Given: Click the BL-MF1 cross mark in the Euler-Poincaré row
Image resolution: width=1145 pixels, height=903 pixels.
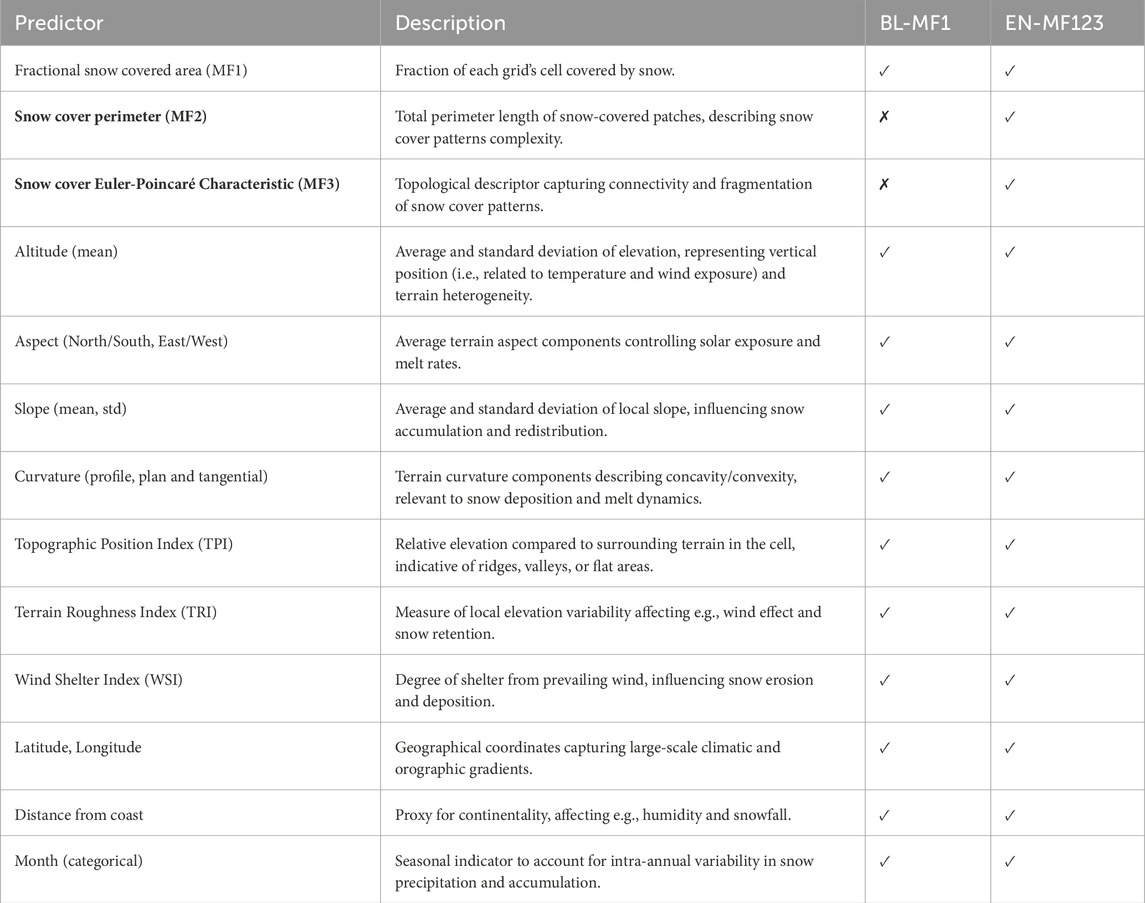Looking at the screenshot, I should click(885, 185).
